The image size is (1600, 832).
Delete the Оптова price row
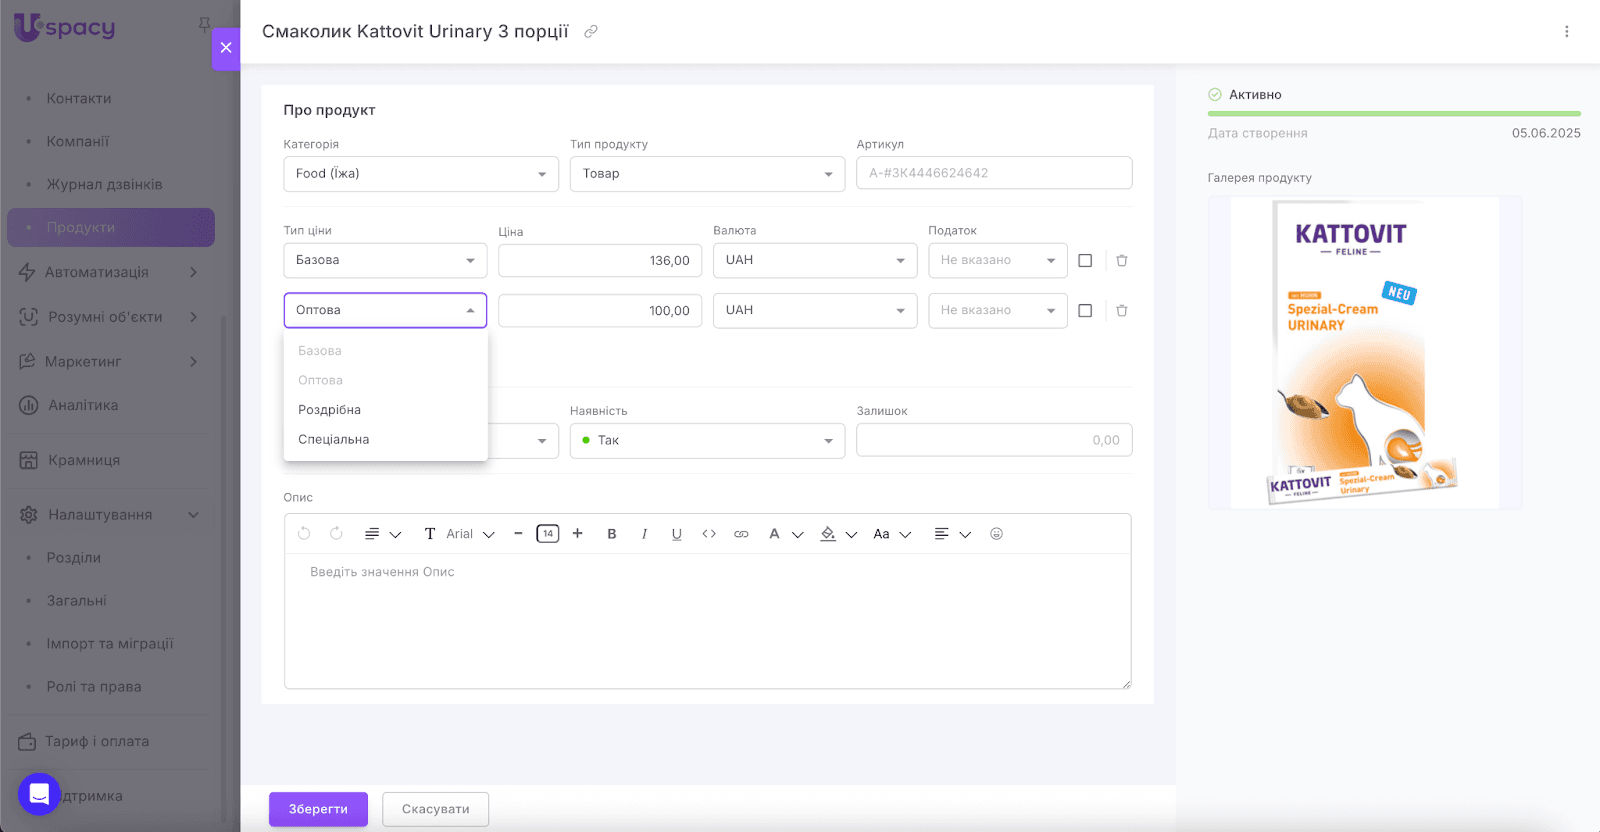coord(1122,311)
